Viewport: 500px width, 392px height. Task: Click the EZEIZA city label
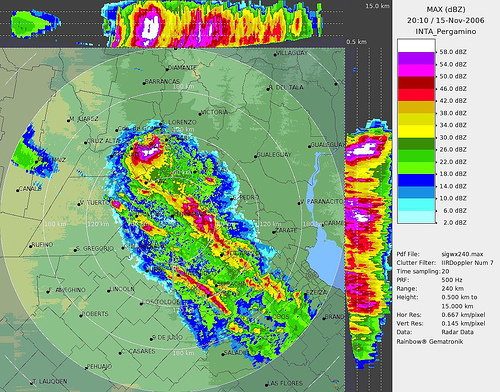317,292
